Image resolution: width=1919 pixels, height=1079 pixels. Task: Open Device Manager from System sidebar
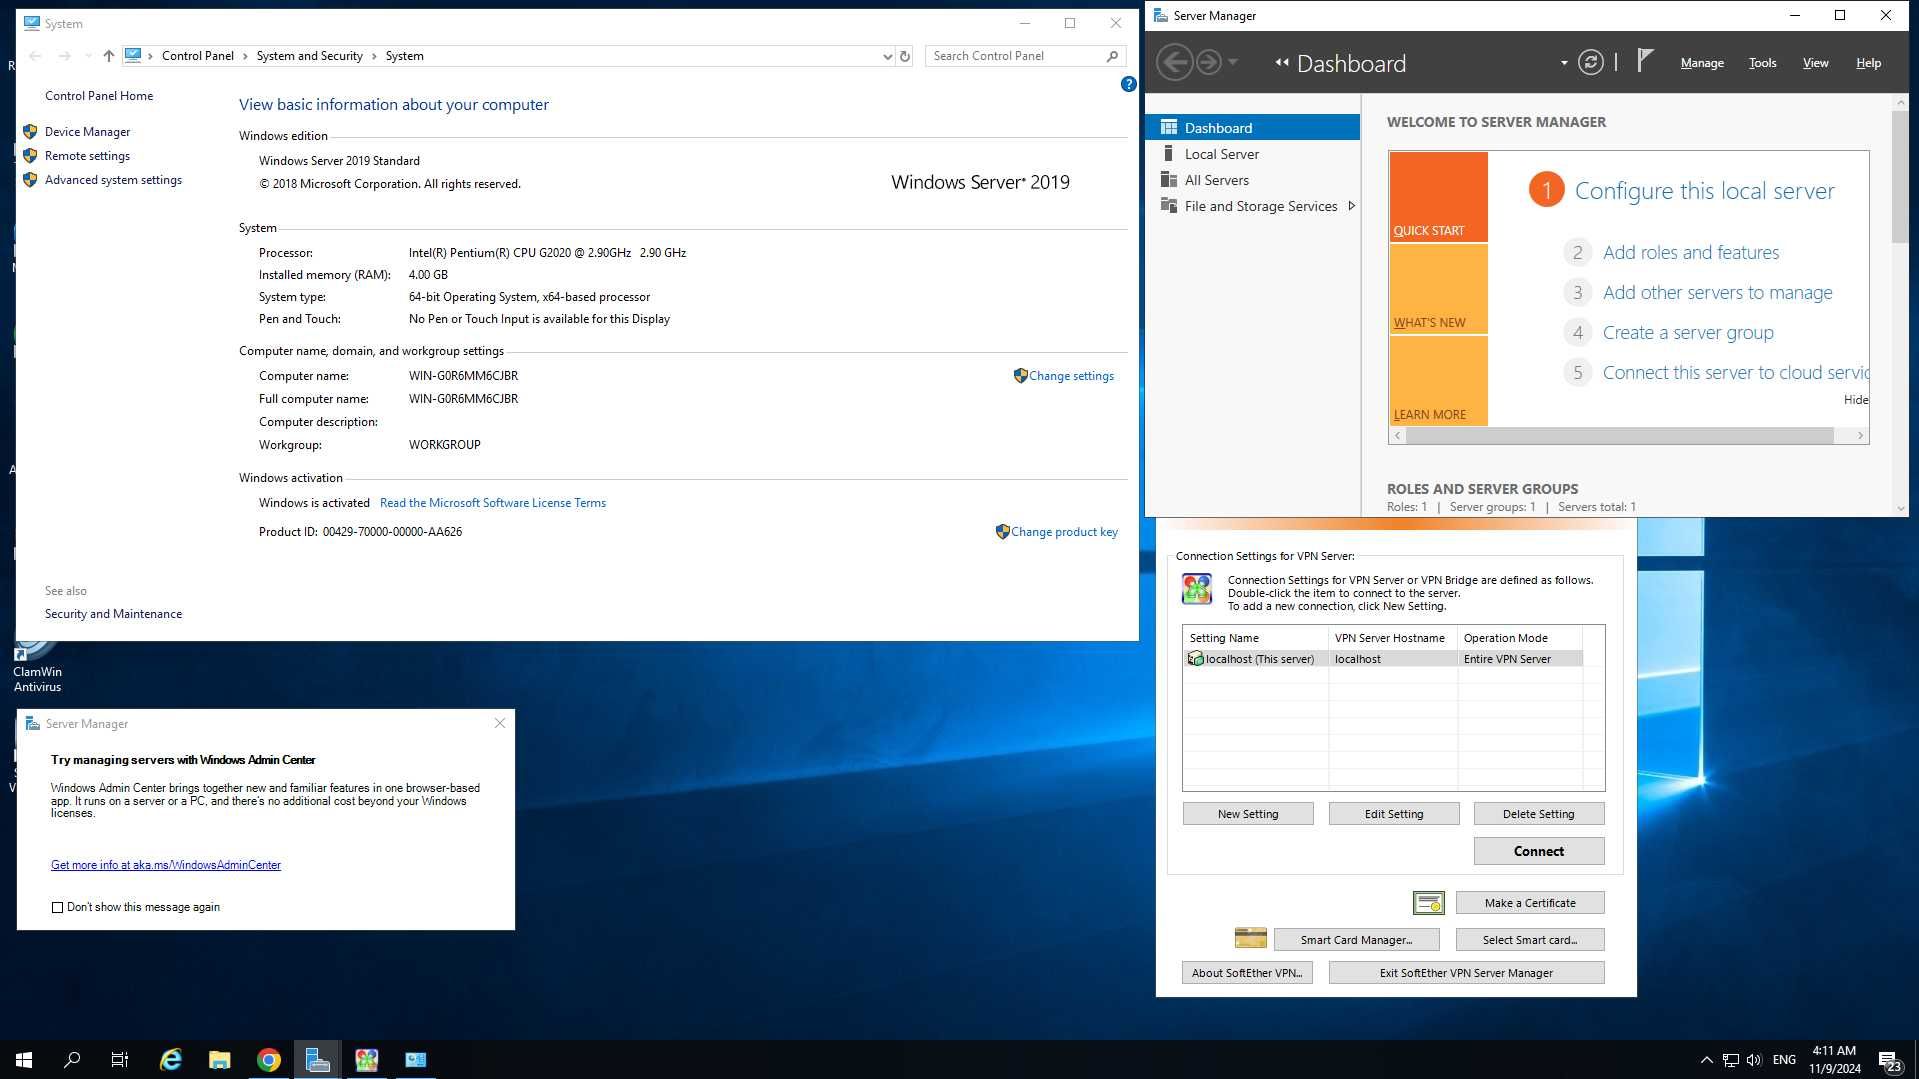pyautogui.click(x=87, y=132)
